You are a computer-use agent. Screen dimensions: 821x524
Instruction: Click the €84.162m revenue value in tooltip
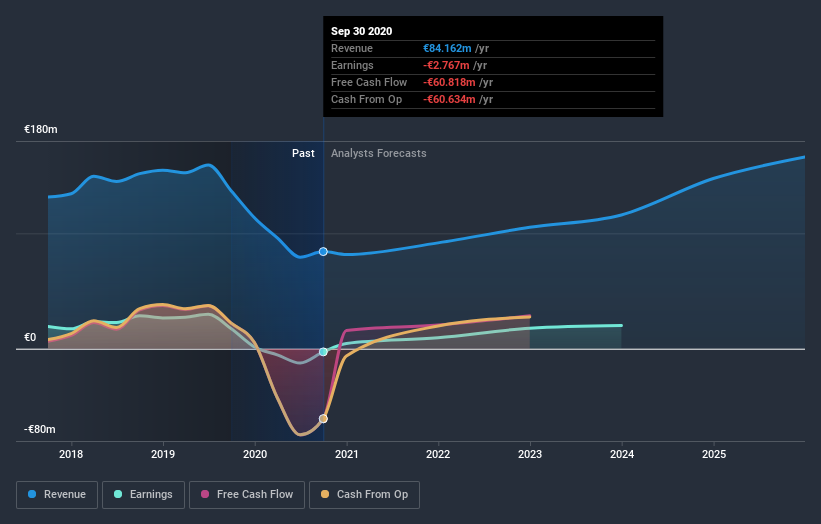(x=447, y=48)
